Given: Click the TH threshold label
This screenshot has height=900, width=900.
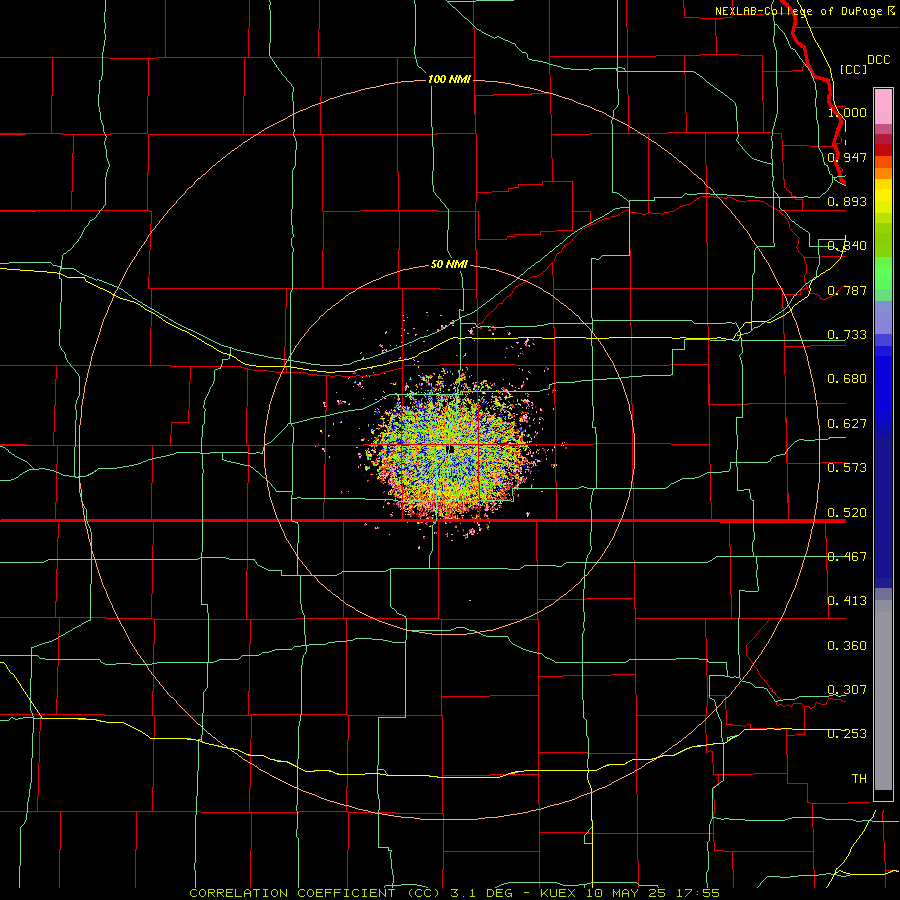Looking at the screenshot, I should 859,779.
